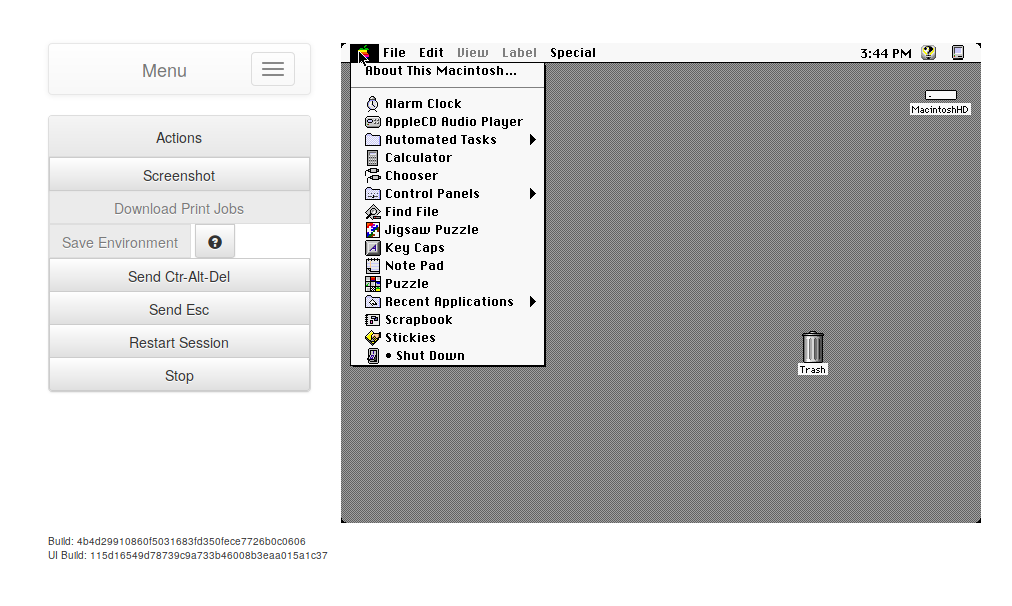The width and height of the screenshot is (1012, 606).
Task: Open the Find File icon
Action: point(372,212)
